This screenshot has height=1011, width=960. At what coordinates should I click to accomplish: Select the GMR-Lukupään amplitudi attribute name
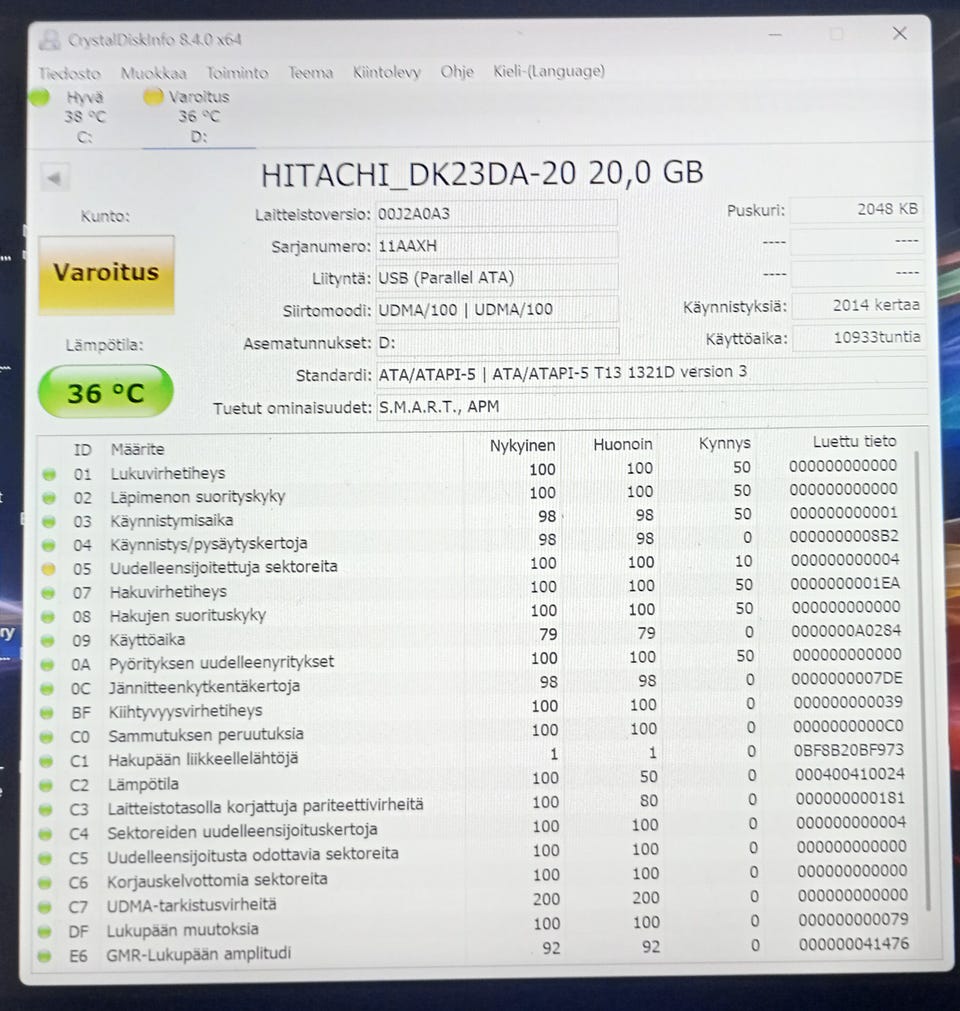[x=199, y=954]
